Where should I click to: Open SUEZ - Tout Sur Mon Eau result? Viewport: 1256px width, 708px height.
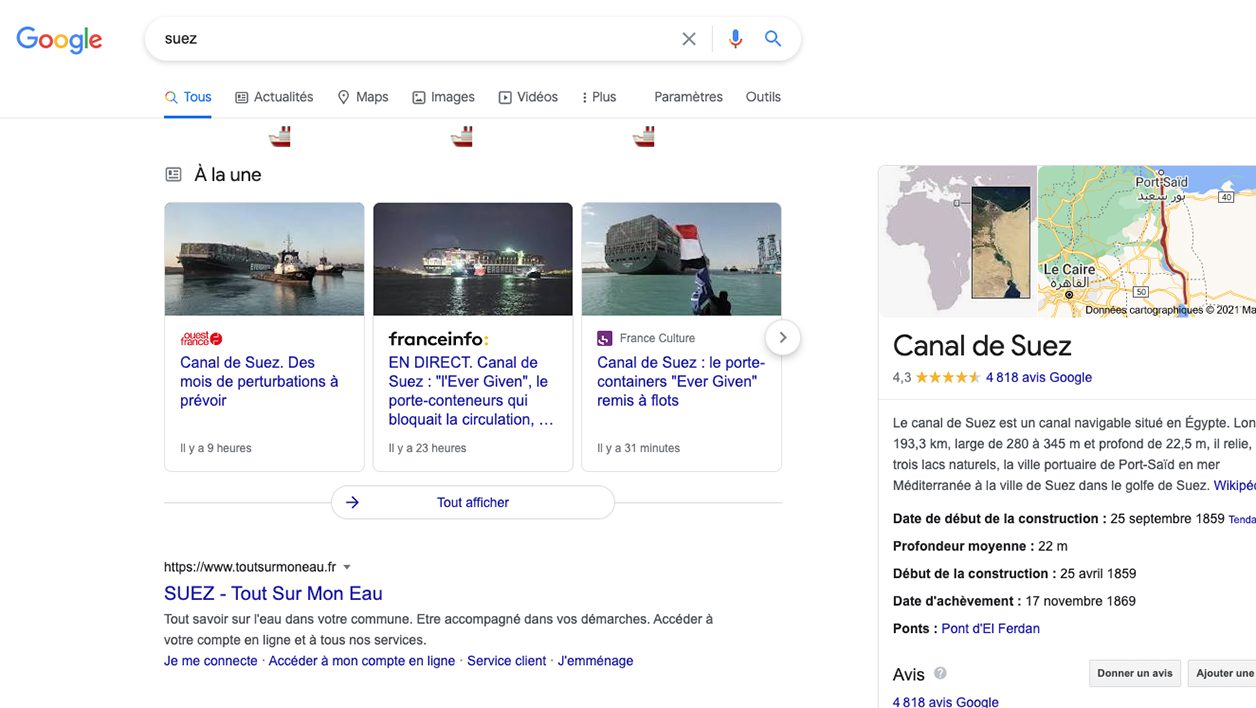coord(273,593)
